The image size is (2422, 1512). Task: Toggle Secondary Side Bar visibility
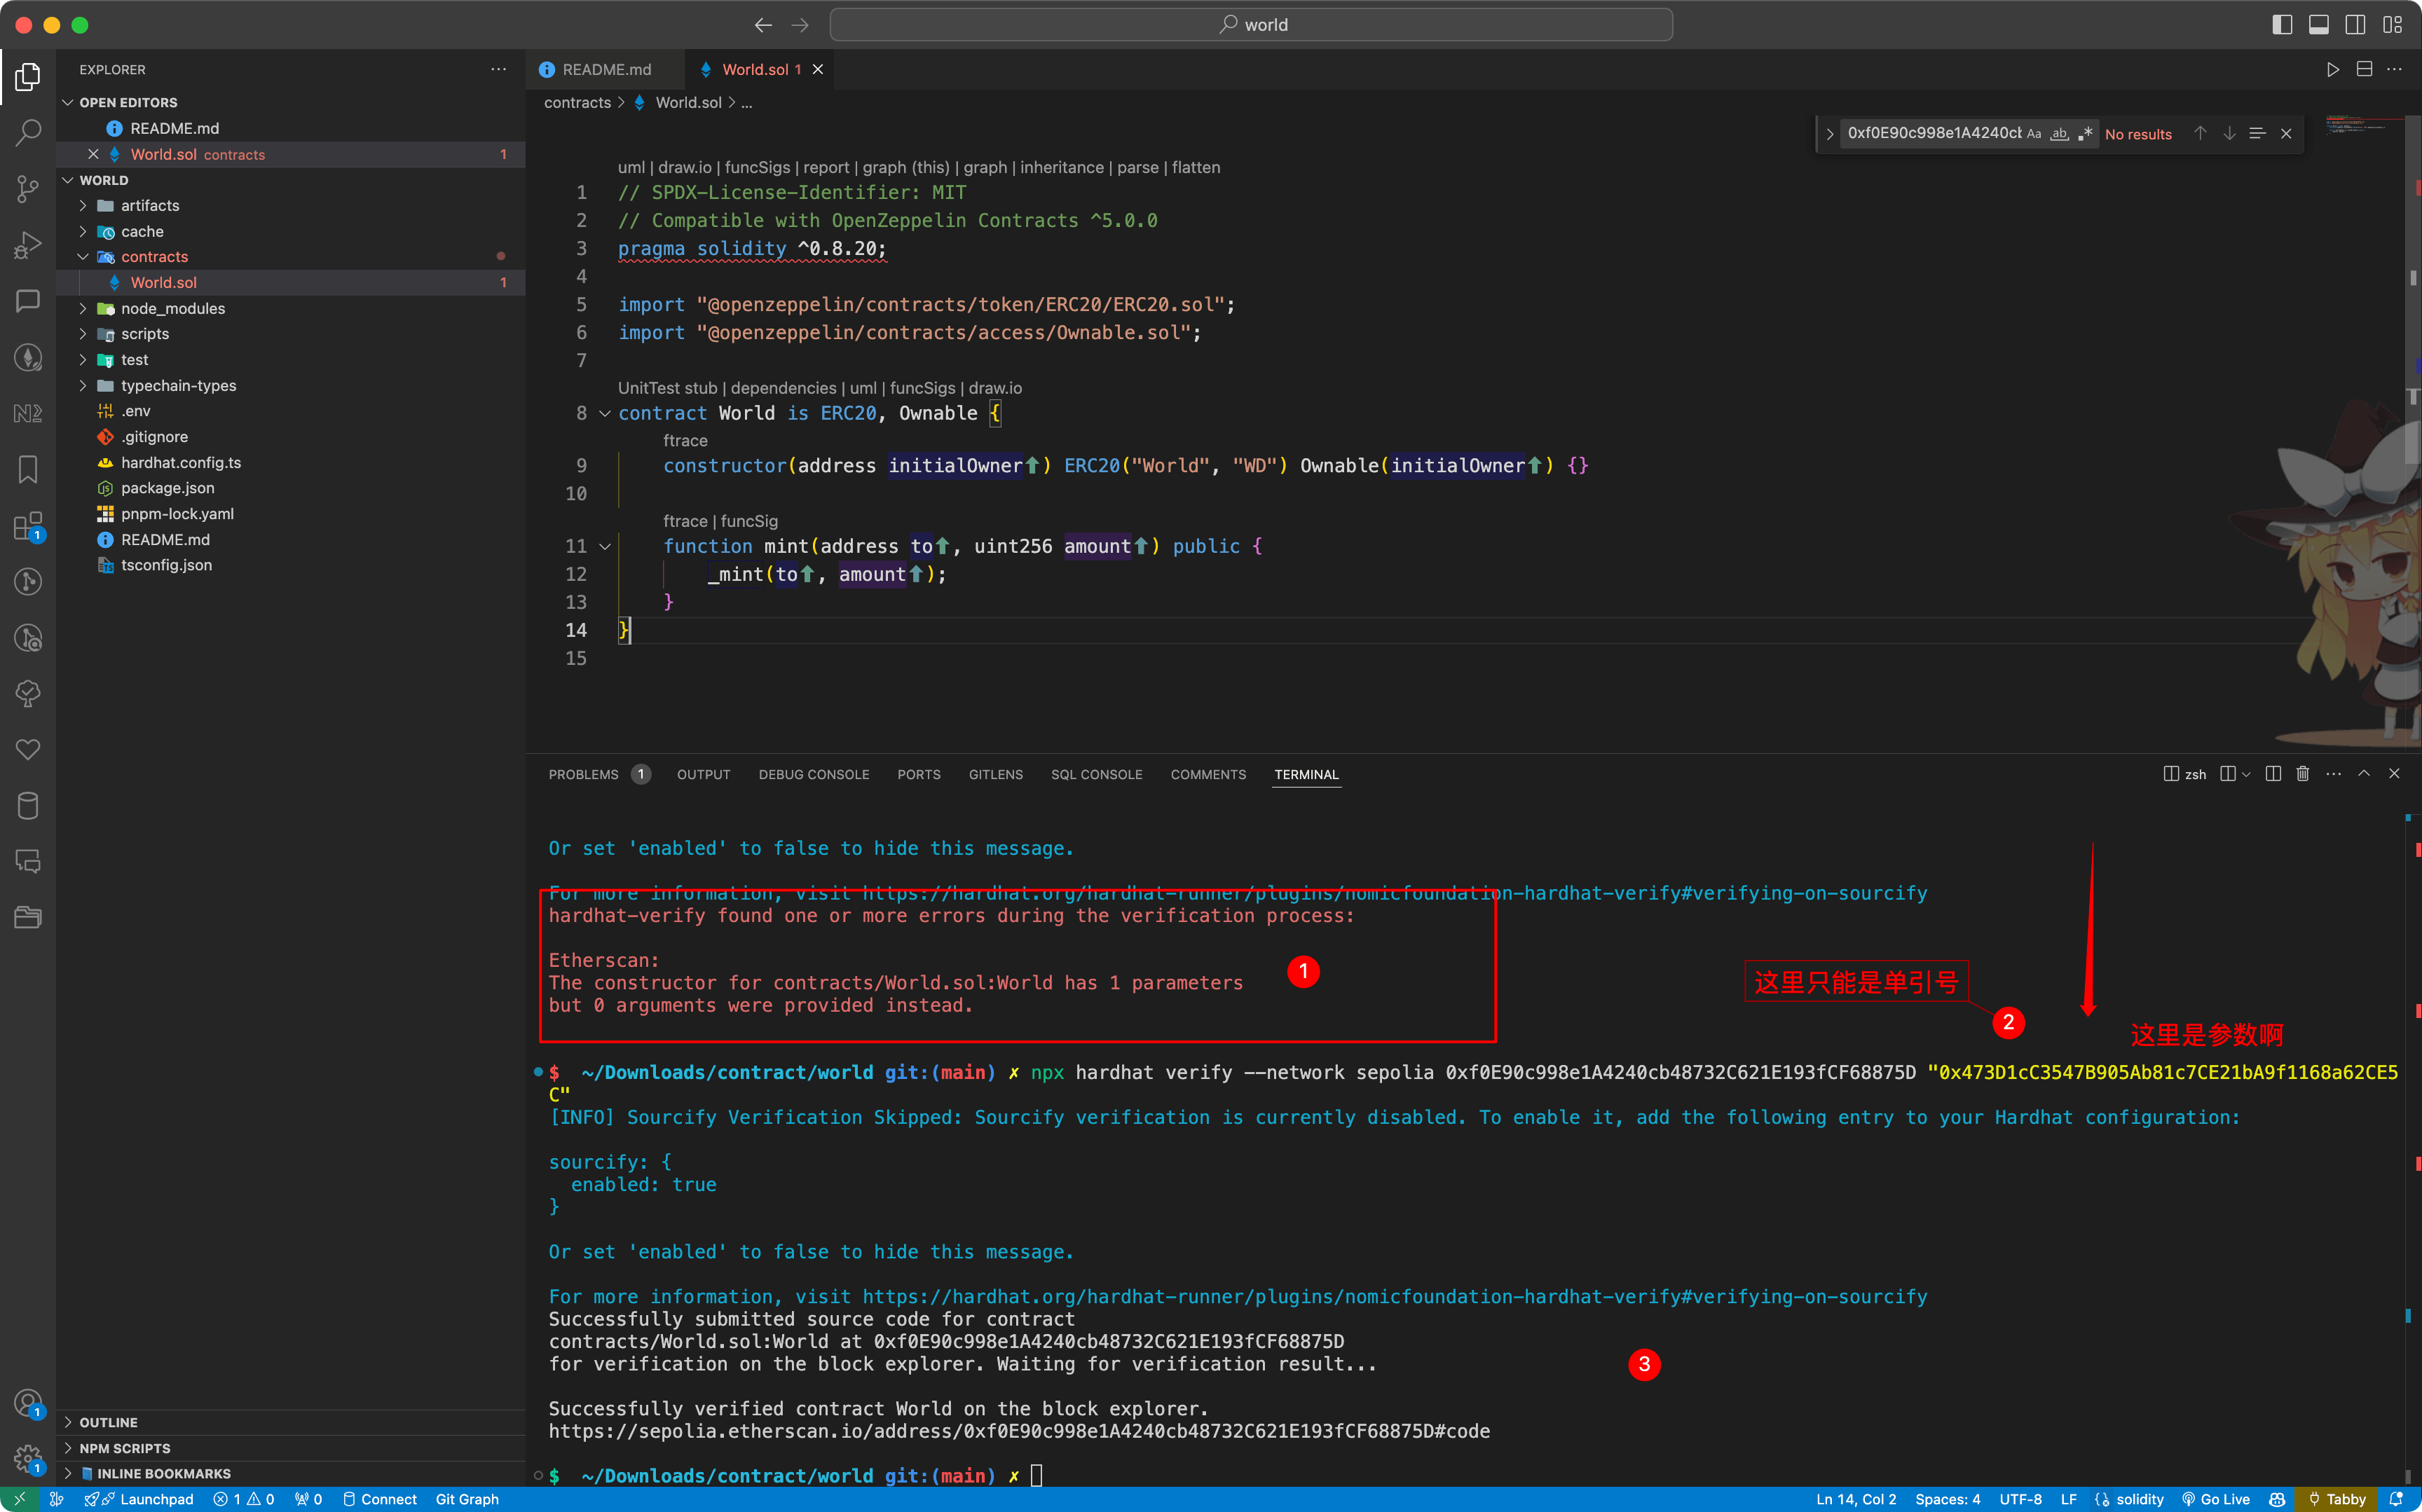coord(2355,25)
